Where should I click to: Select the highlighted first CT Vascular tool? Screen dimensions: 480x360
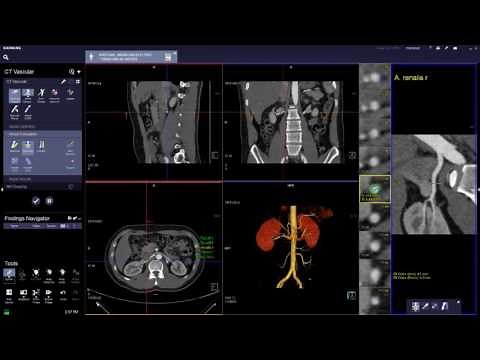pyautogui.click(x=15, y=96)
